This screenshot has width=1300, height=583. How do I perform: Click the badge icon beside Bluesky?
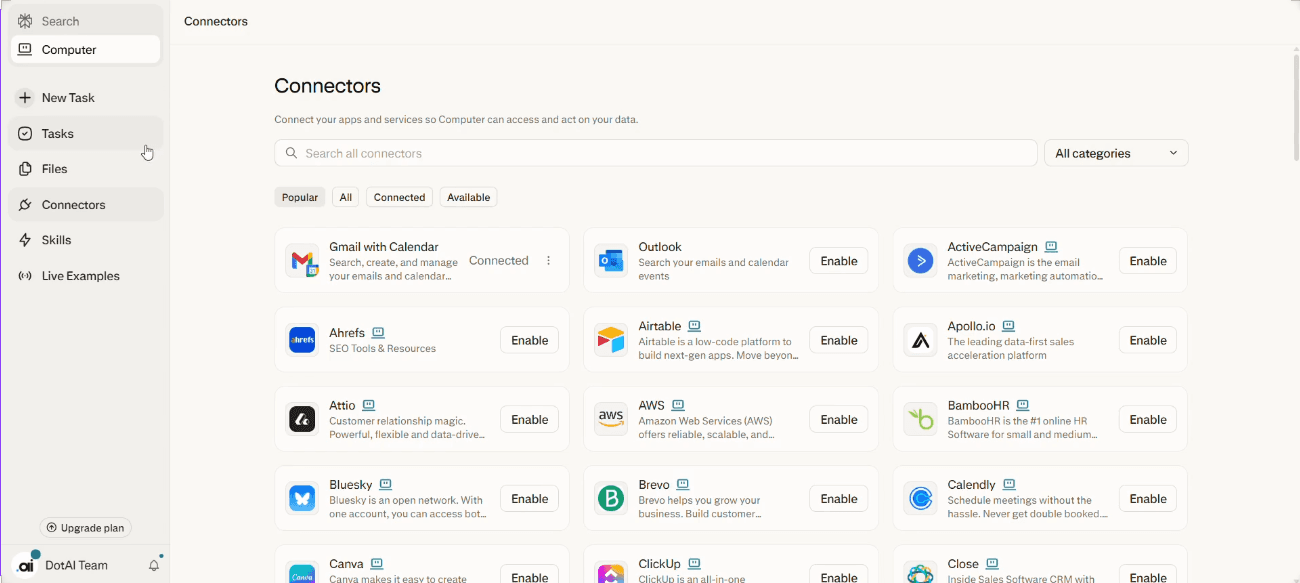(x=386, y=484)
